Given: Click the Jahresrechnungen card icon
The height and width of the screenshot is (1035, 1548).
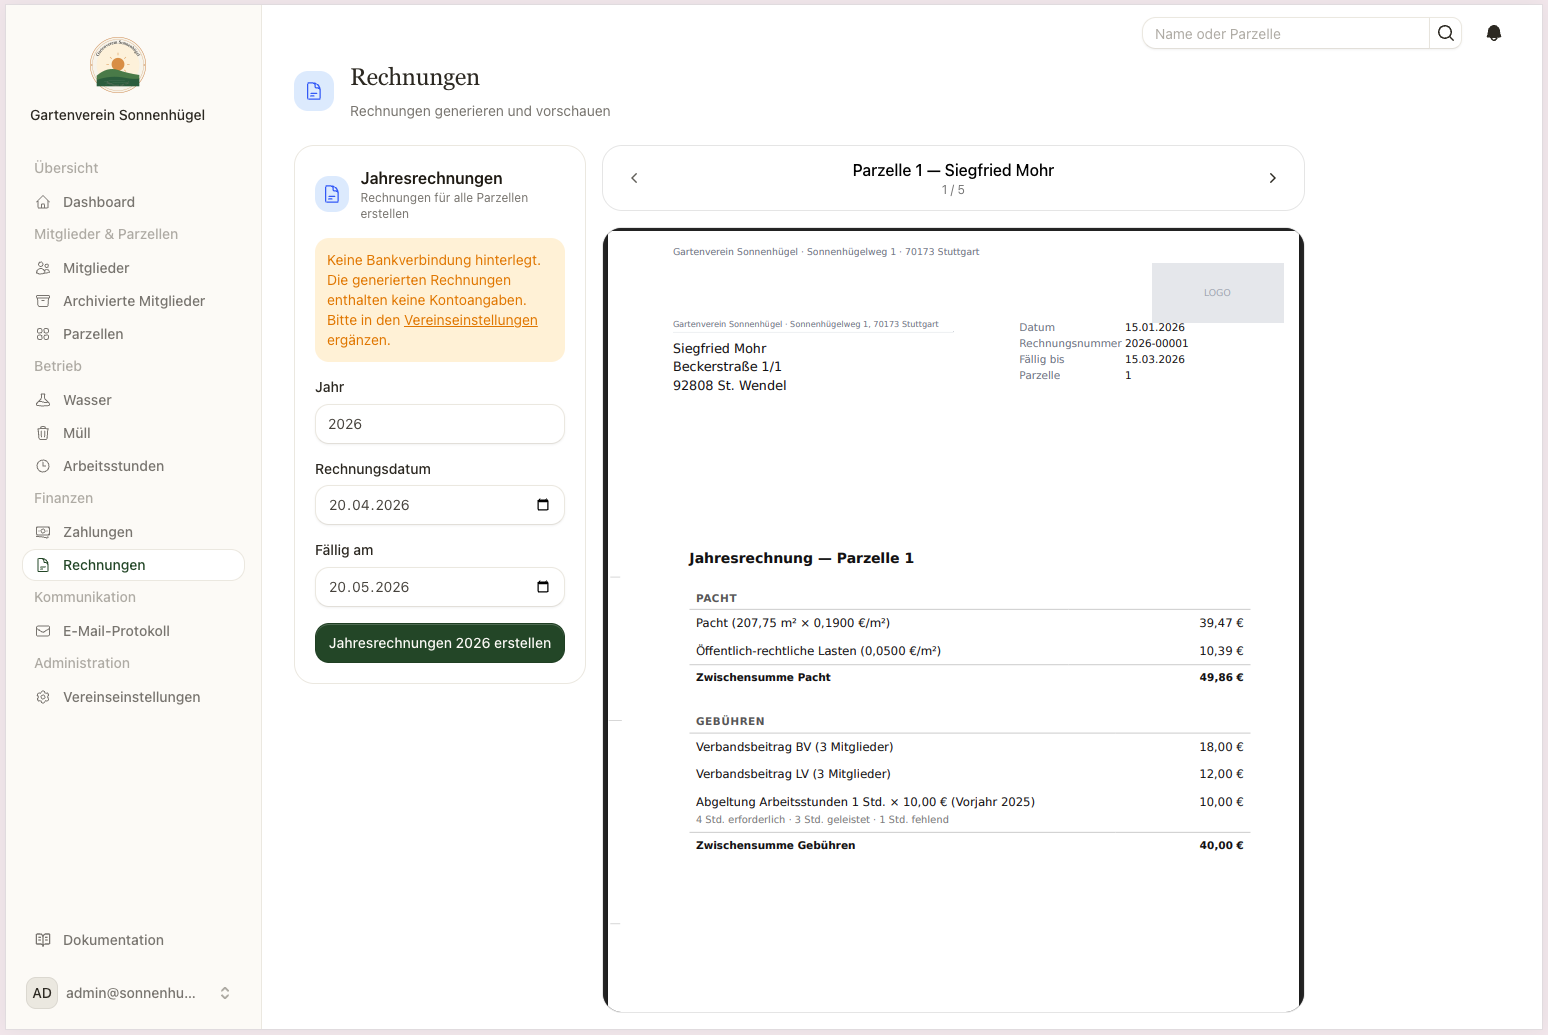Looking at the screenshot, I should tap(332, 194).
